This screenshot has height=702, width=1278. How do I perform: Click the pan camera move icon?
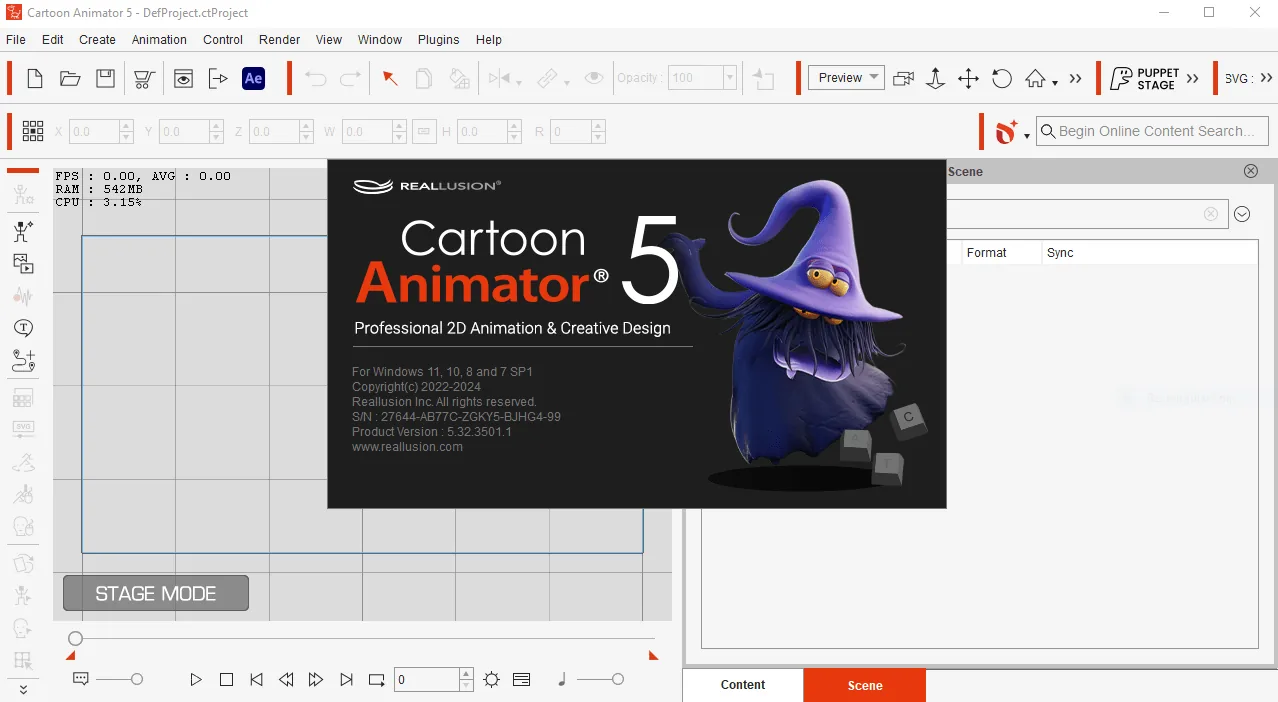[968, 78]
